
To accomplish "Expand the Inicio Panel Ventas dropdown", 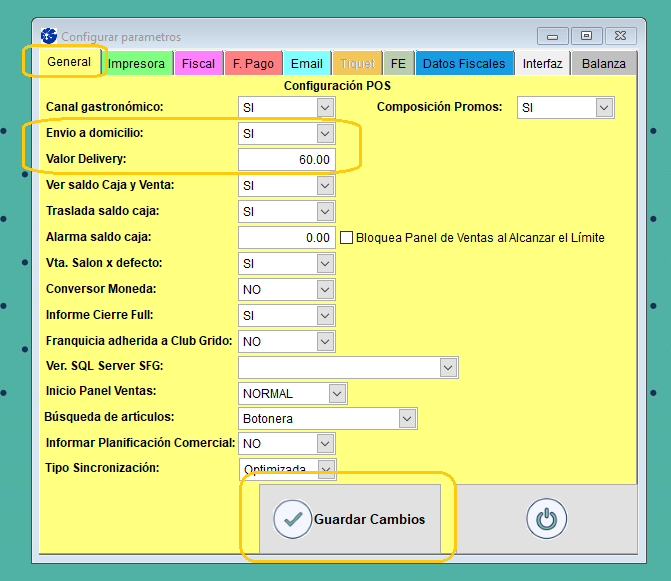I will click(337, 393).
